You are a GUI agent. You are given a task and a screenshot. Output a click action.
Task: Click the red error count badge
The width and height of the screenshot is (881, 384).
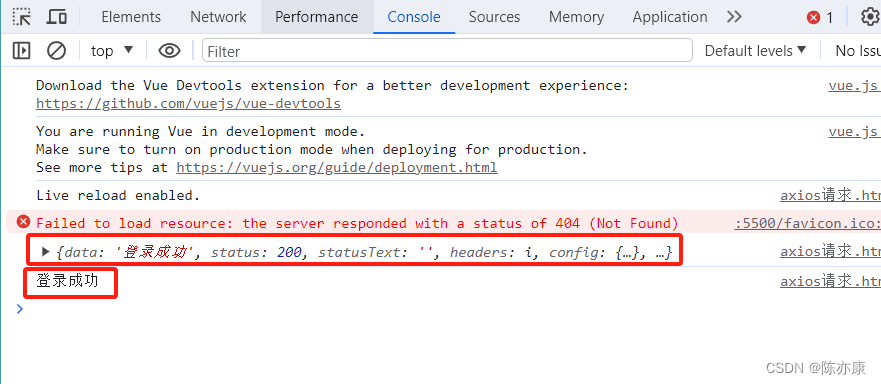coord(820,18)
